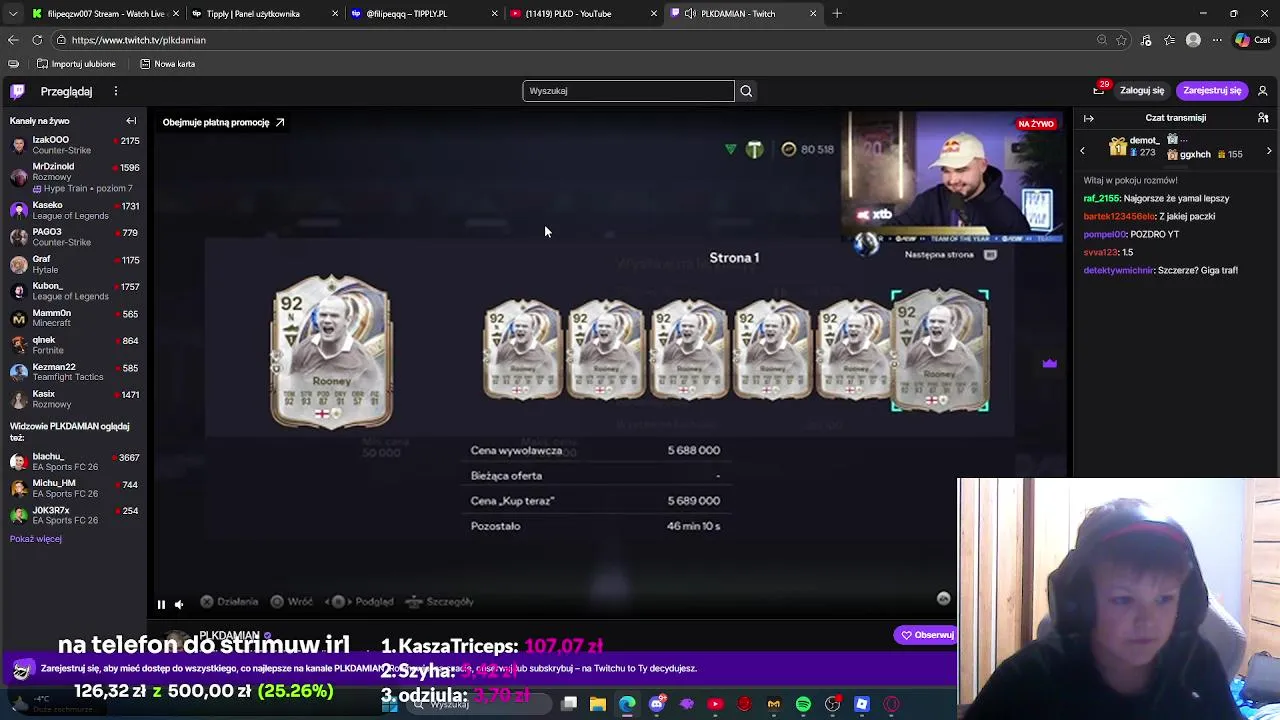Click the Zarejestruj się signup button
Image resolution: width=1280 pixels, height=720 pixels.
tap(1212, 90)
